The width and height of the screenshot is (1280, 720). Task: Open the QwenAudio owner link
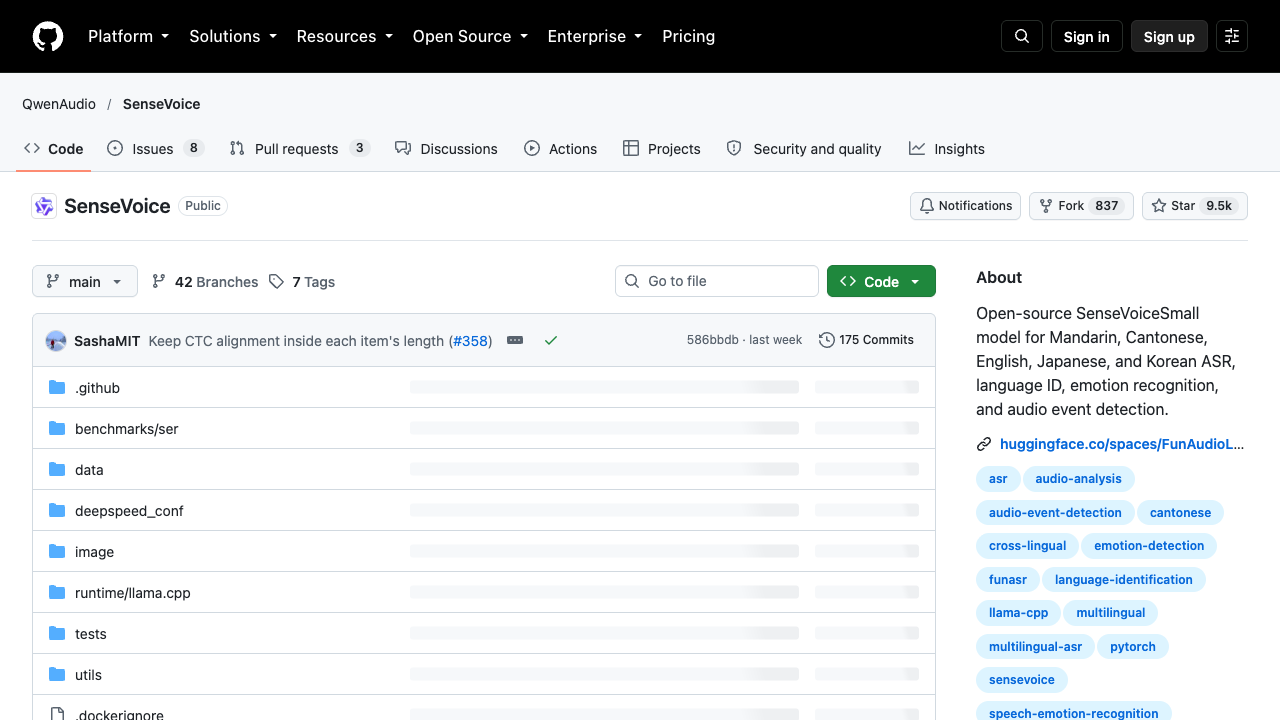[59, 104]
